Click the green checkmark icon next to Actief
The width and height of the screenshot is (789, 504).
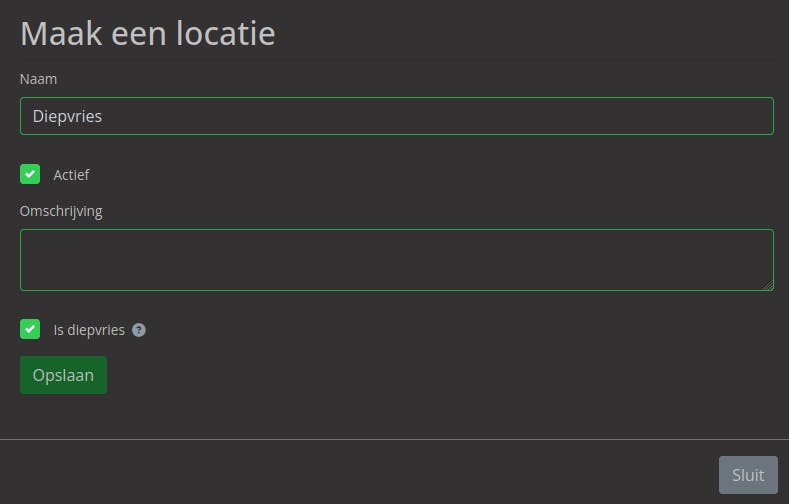click(x=30, y=175)
